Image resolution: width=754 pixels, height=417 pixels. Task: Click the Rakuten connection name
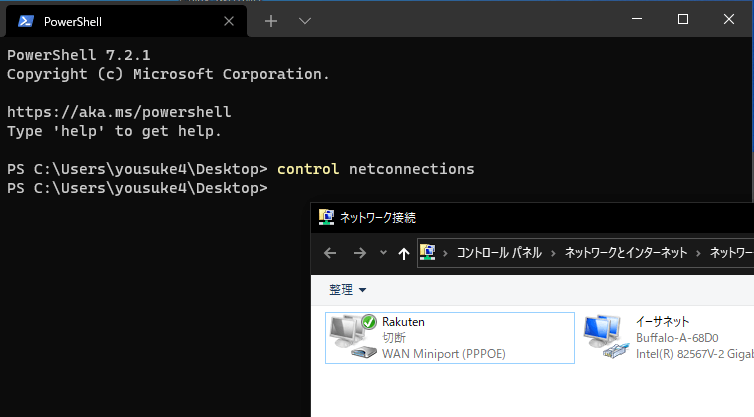(403, 322)
